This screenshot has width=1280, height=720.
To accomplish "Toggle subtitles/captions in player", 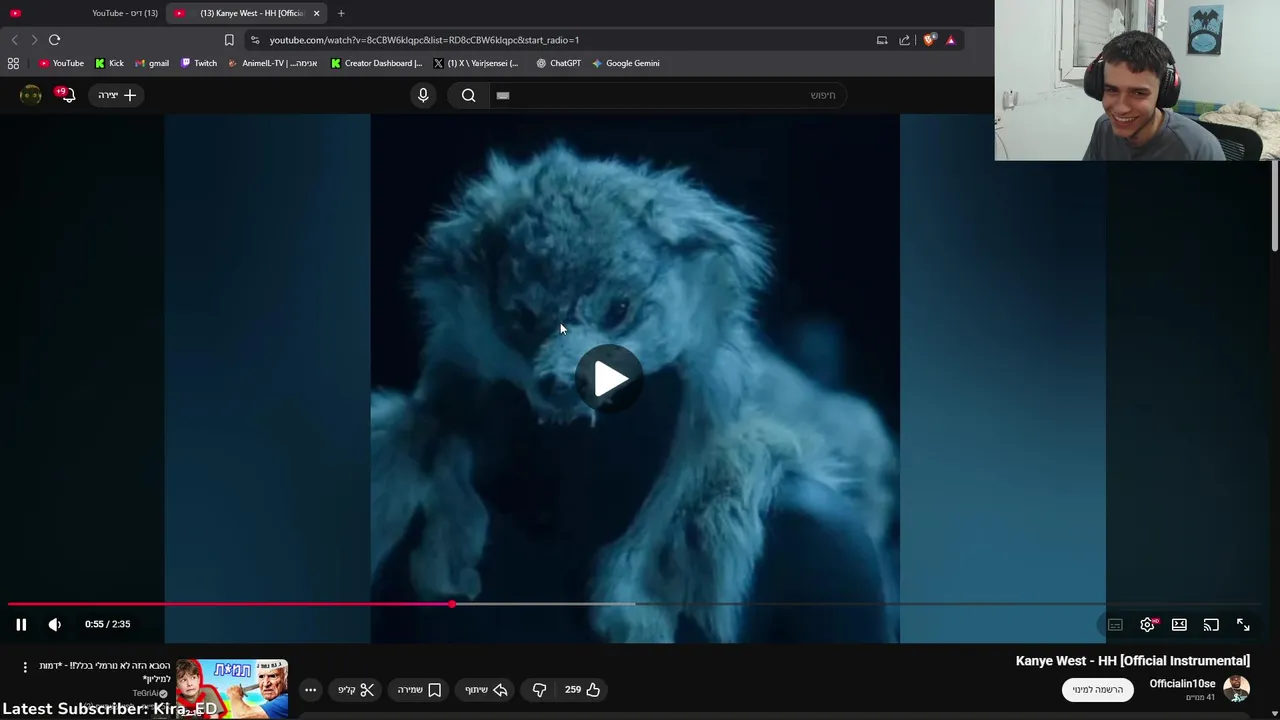I will pos(1115,625).
